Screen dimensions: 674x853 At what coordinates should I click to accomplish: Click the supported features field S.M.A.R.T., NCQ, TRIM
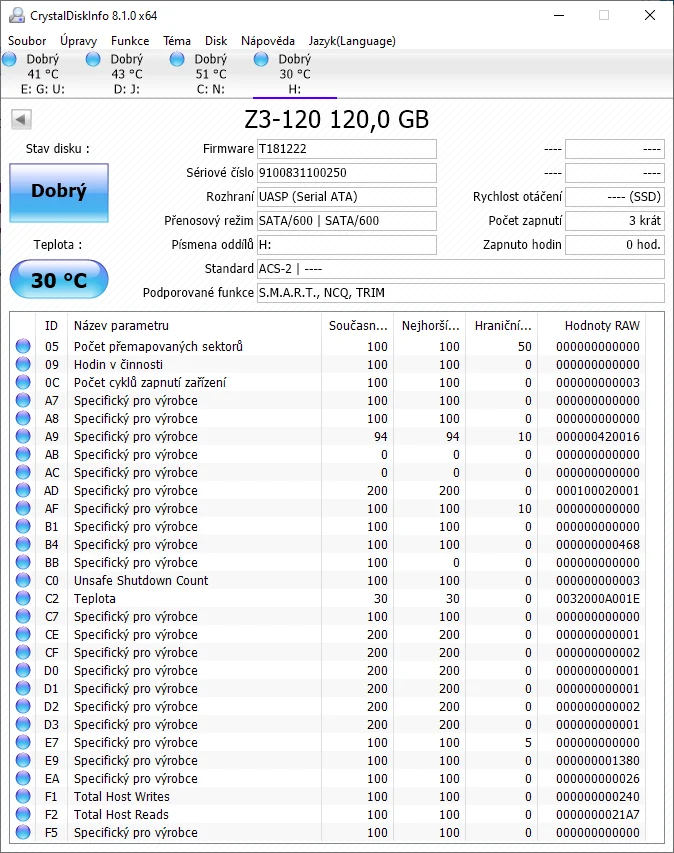460,293
